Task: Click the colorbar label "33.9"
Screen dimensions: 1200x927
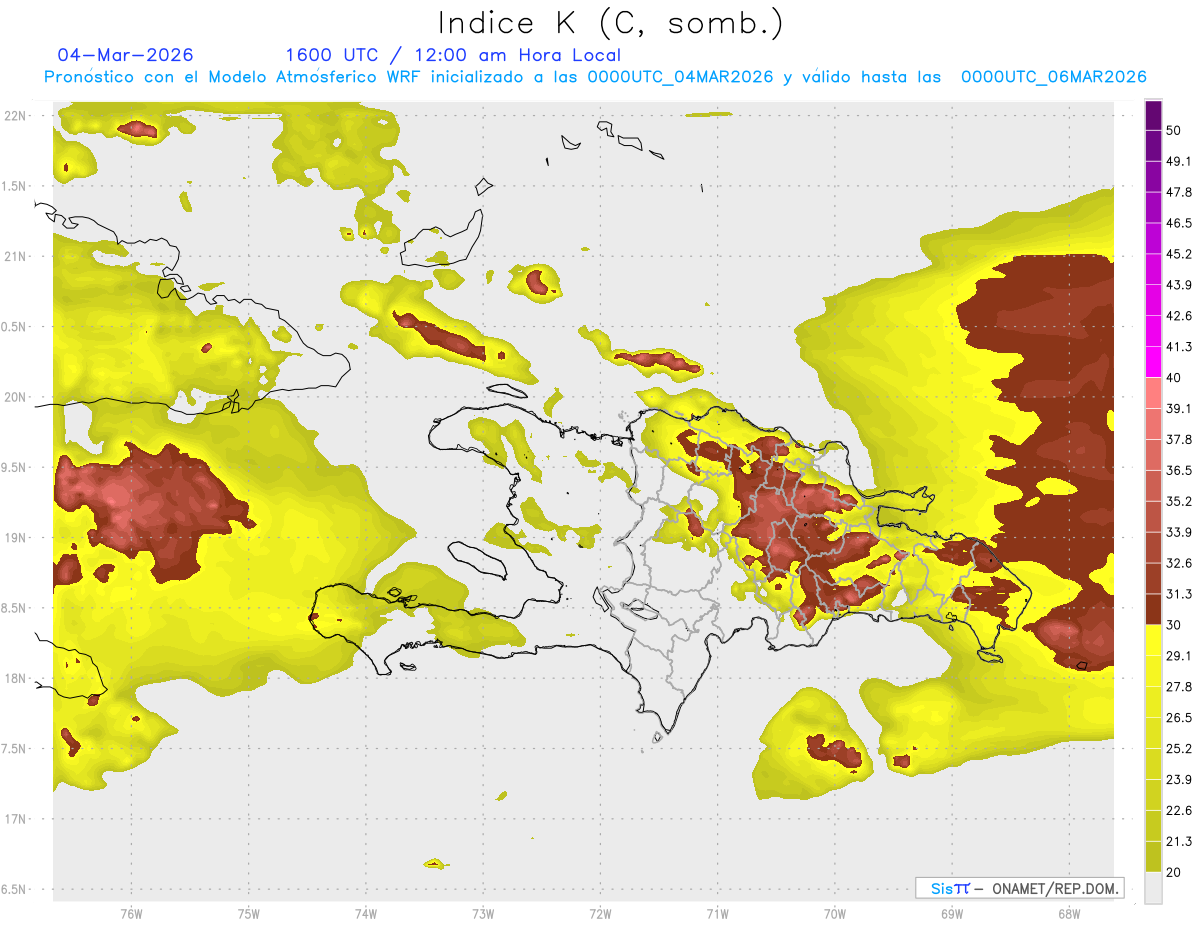Action: pos(1179,532)
